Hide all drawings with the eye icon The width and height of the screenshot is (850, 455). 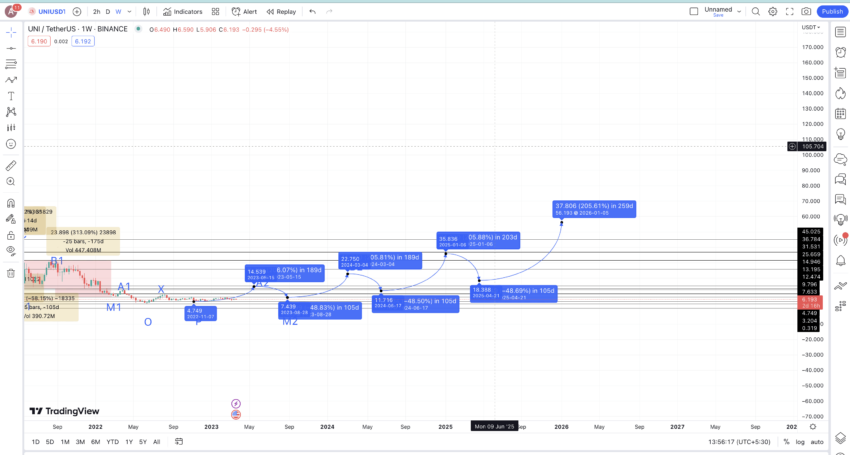(10, 251)
